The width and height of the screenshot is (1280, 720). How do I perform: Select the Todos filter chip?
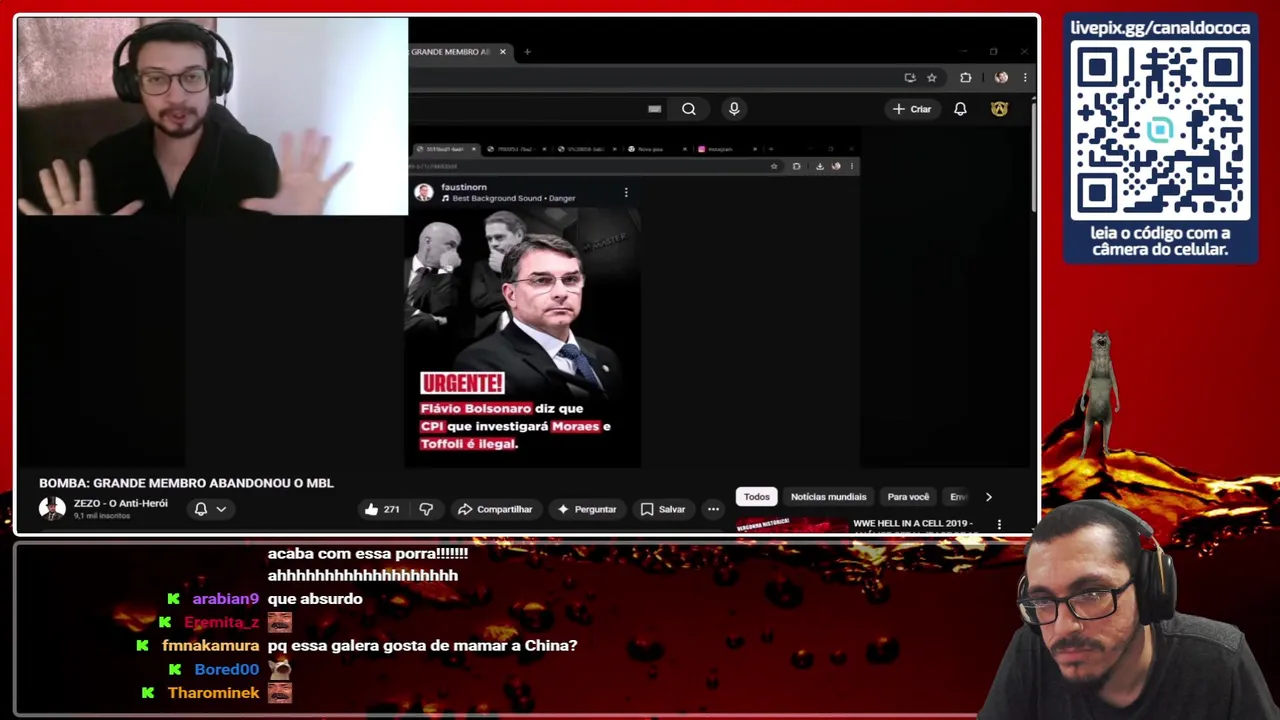click(x=757, y=497)
